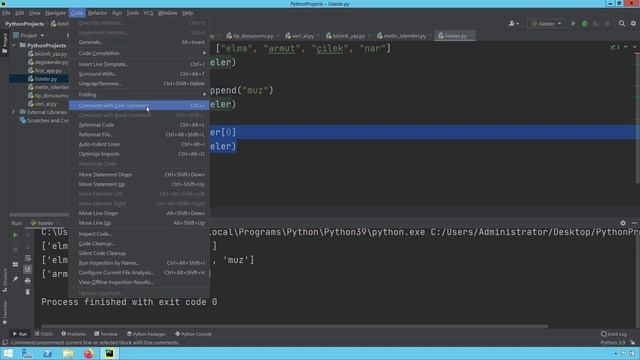Viewport: 640px width, 360px height.
Task: Open the listeler run configuration dropdown
Action: coord(547,24)
